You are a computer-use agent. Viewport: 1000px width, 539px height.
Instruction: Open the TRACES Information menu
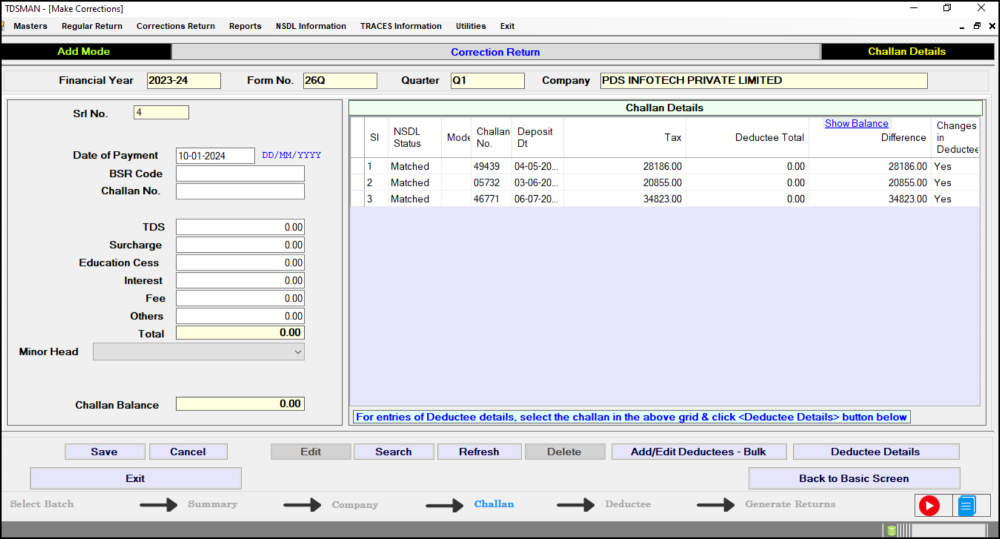tap(401, 26)
